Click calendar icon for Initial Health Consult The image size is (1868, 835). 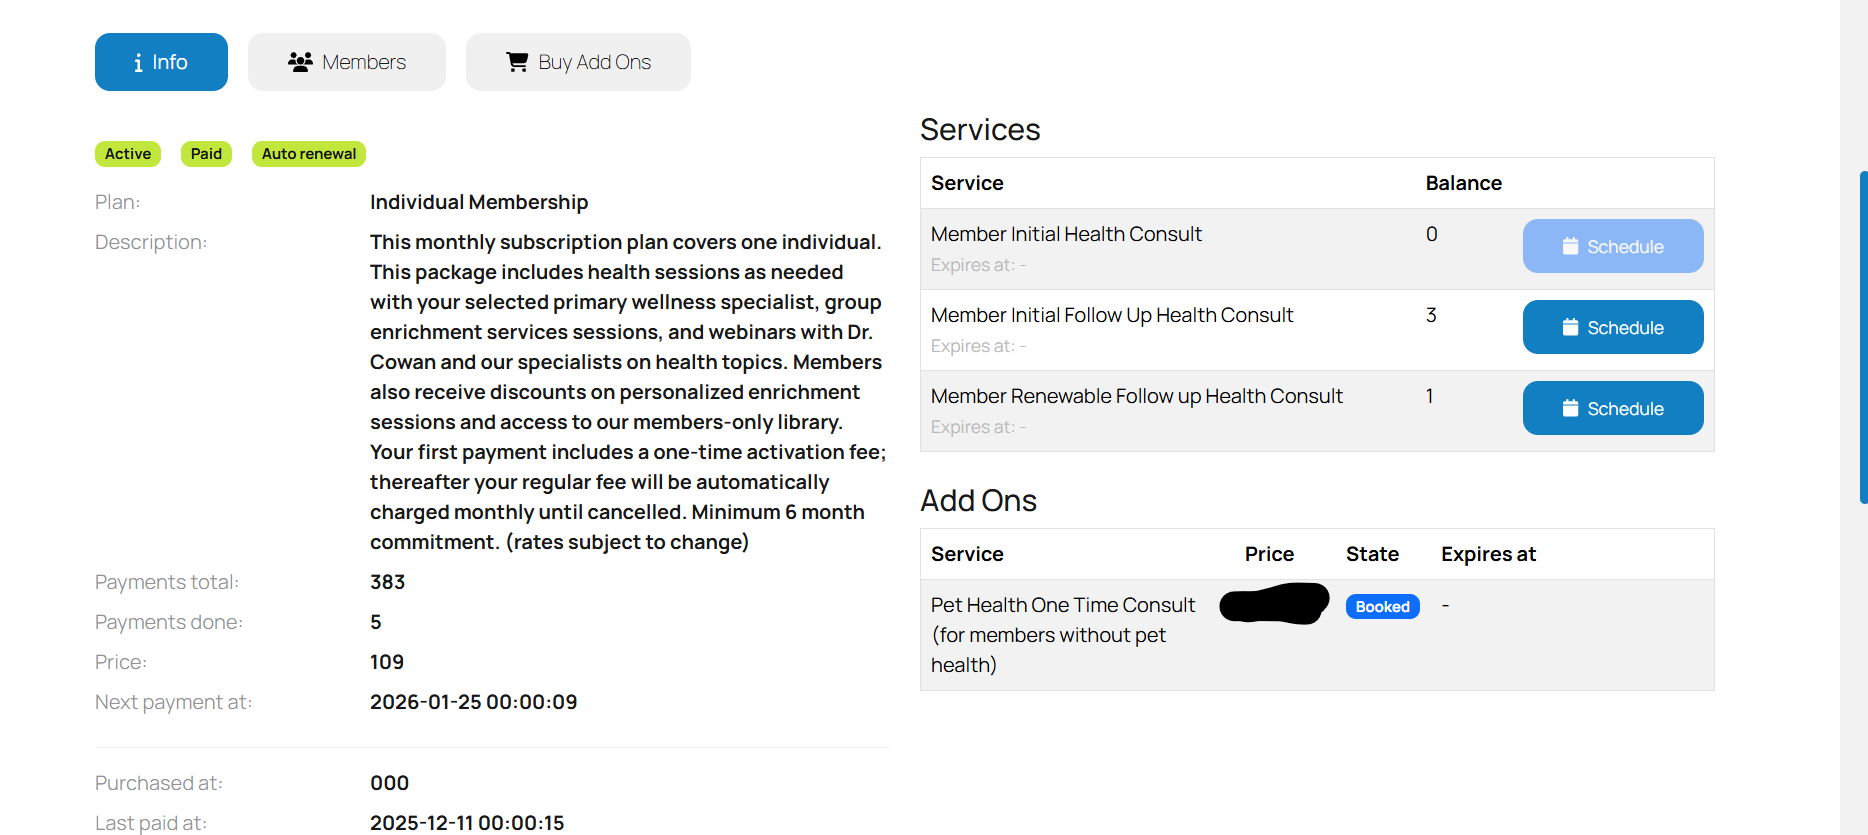coord(1570,246)
